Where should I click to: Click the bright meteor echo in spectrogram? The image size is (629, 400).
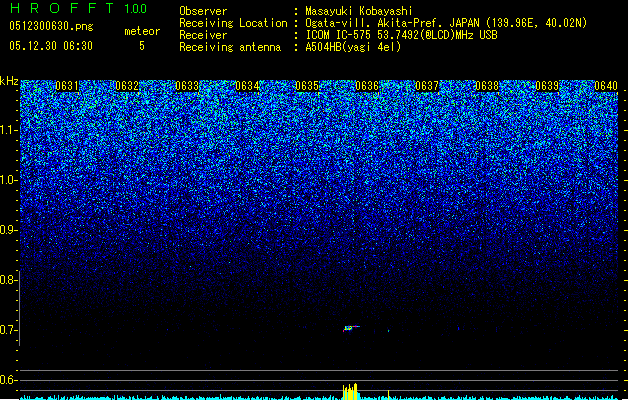coord(351,328)
